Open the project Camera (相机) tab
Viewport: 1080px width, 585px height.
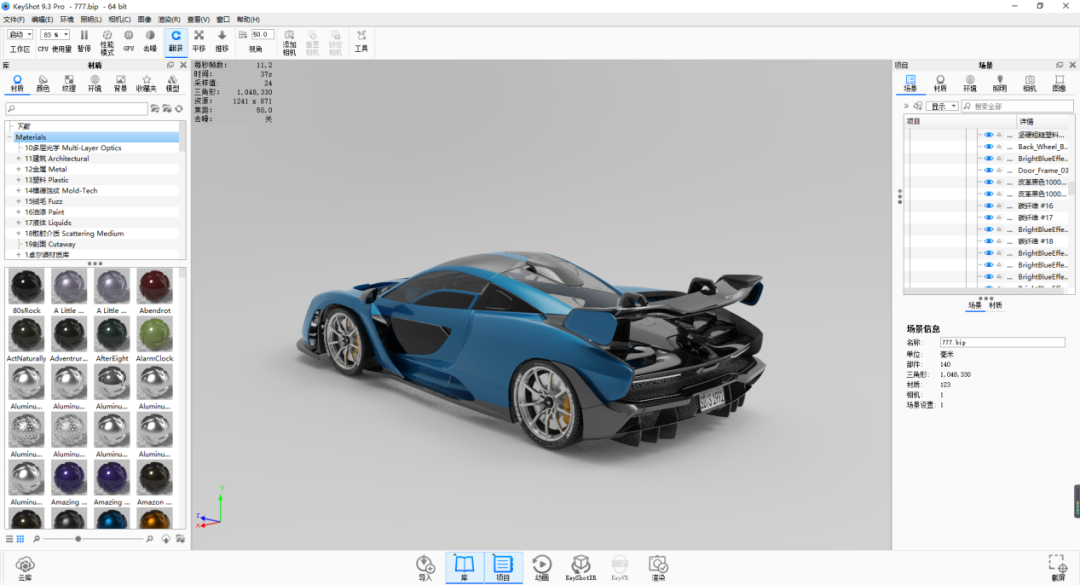1029,83
